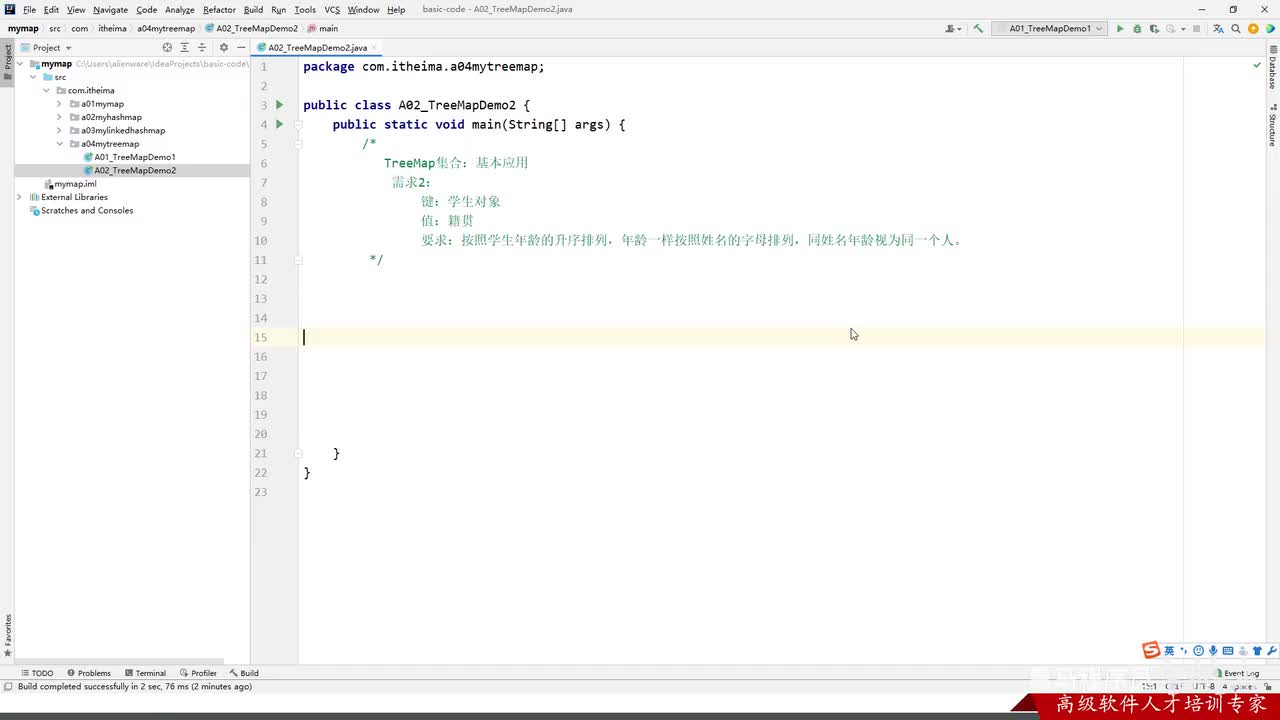The height and width of the screenshot is (720, 1280).
Task: Open the Event Log
Action: [1237, 673]
